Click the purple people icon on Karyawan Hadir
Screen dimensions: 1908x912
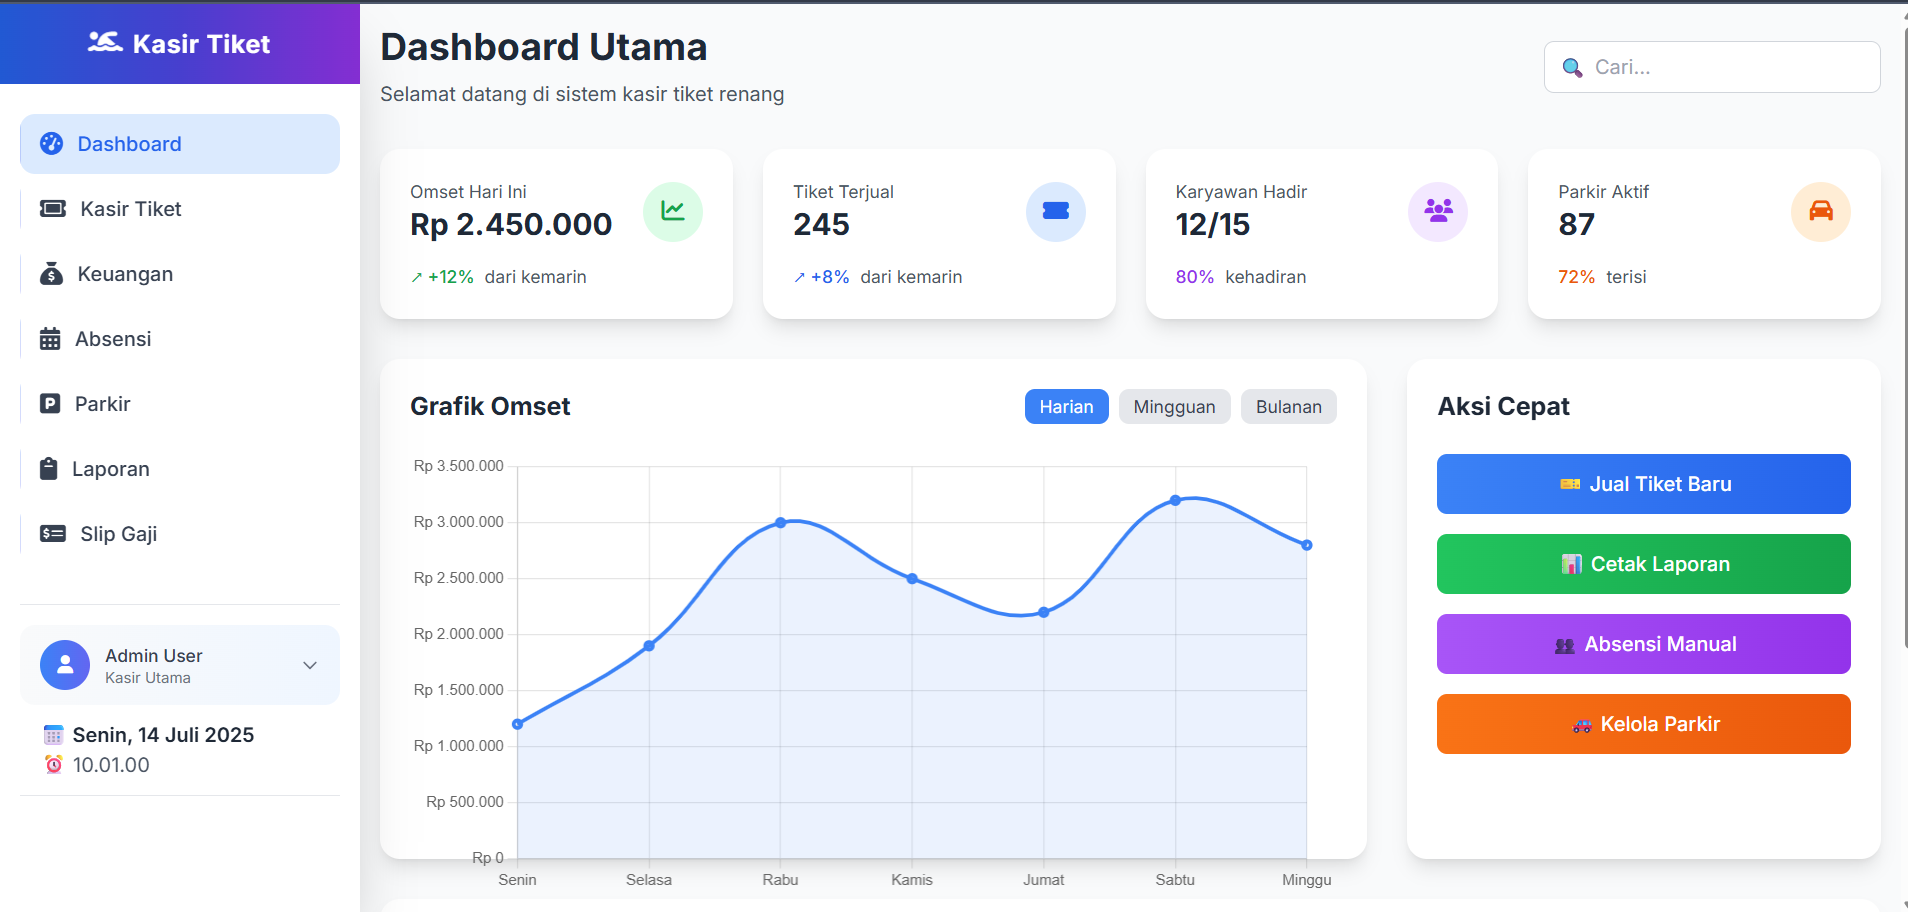pos(1438,212)
